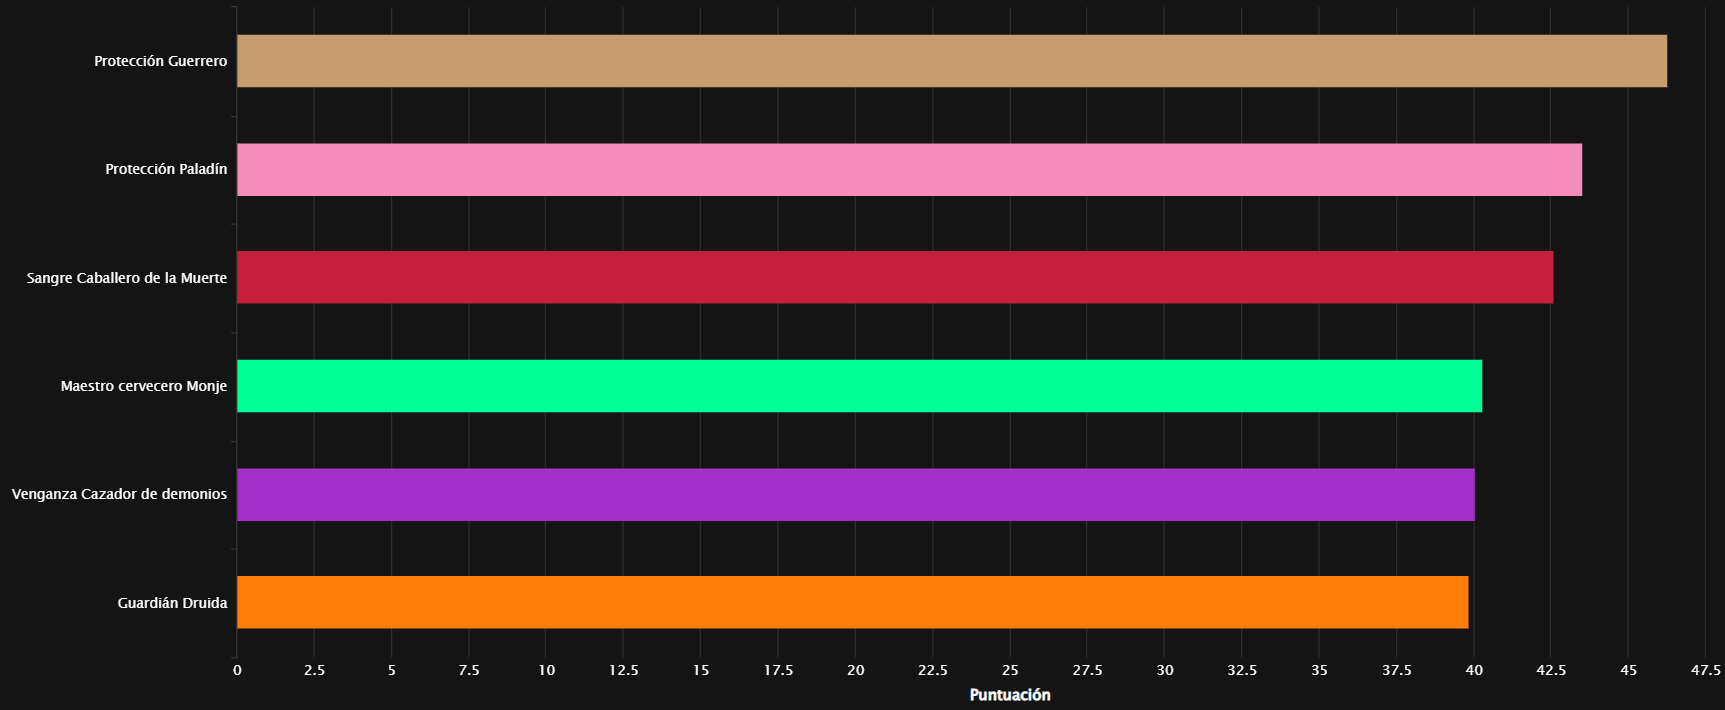1725x710 pixels.
Task: Select the 'Maestro cervecero Monje' label
Action: (x=144, y=386)
